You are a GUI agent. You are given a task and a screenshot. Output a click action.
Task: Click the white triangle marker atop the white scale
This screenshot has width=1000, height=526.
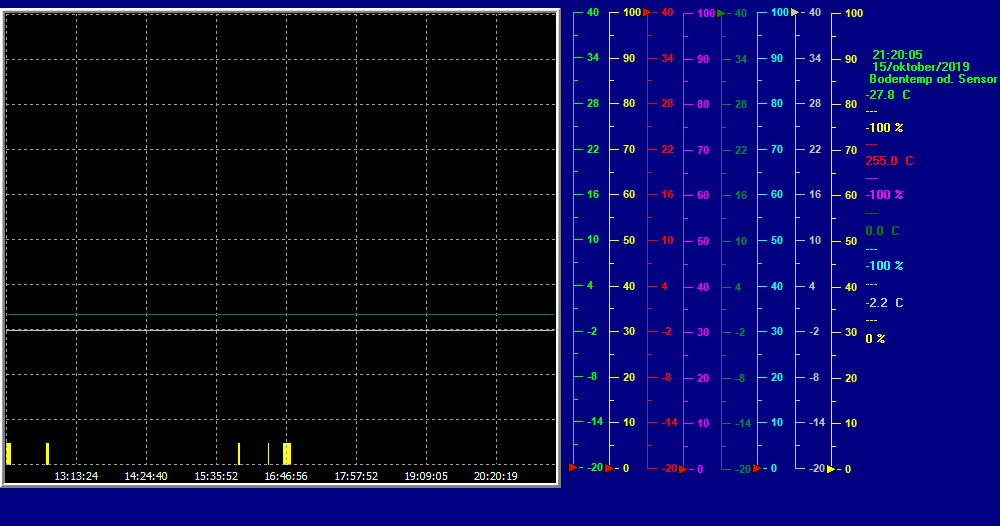click(x=795, y=13)
